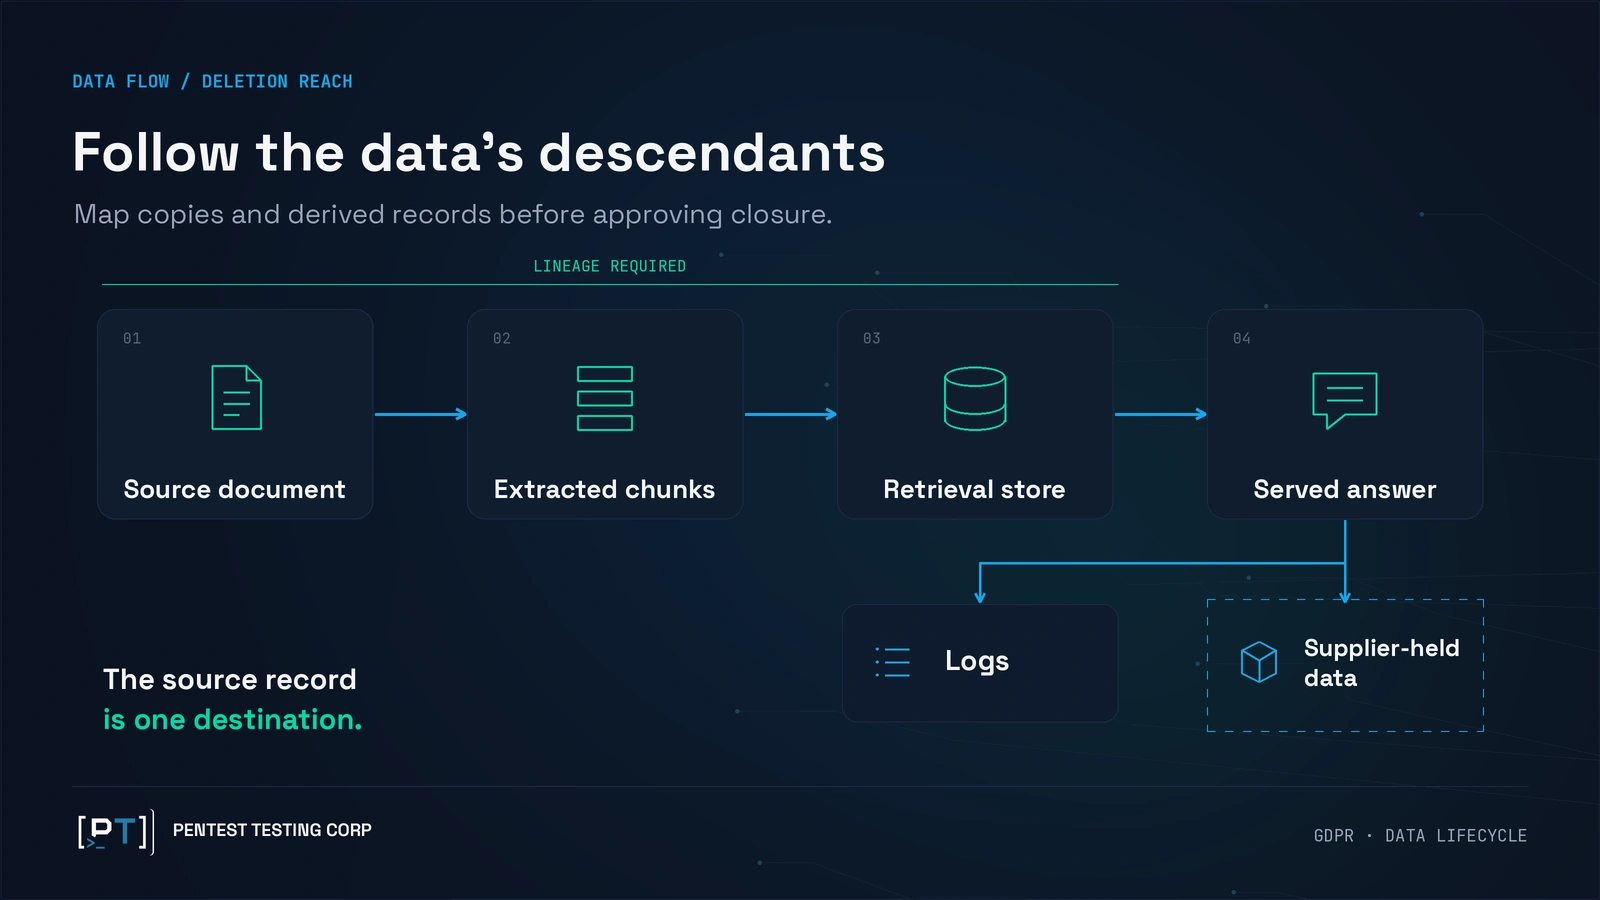Click step number '02' on second card
Viewport: 1600px width, 900px height.
click(502, 339)
